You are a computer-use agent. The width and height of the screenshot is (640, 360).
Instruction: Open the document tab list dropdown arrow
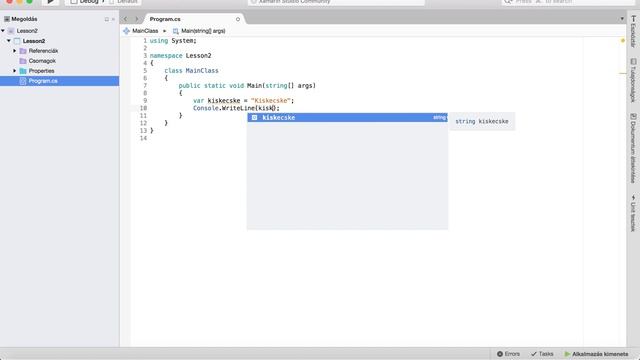click(x=622, y=19)
